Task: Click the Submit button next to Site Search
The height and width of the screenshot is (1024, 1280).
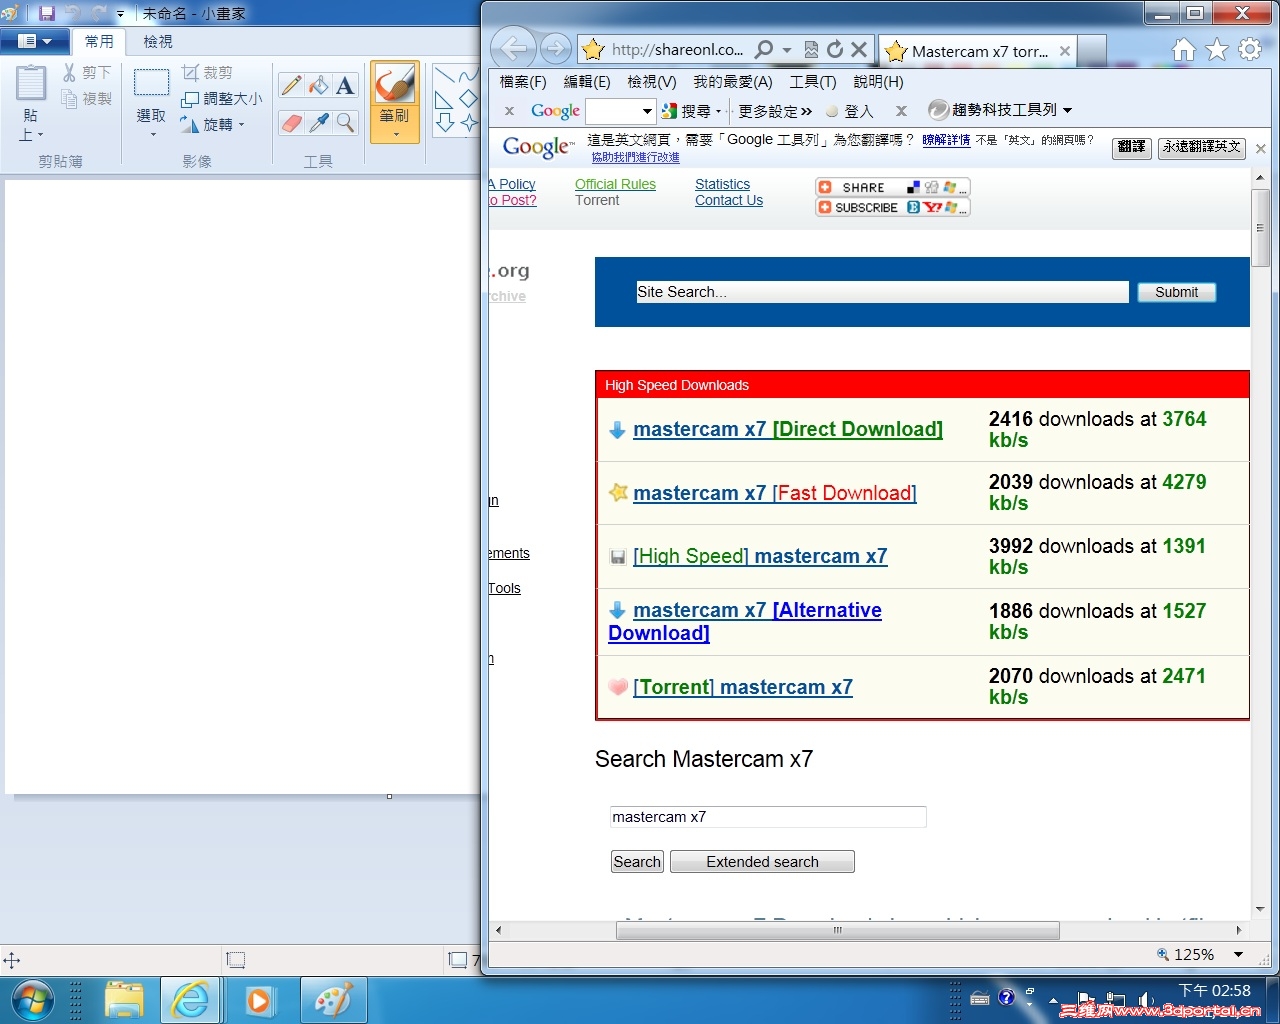Action: (x=1176, y=292)
